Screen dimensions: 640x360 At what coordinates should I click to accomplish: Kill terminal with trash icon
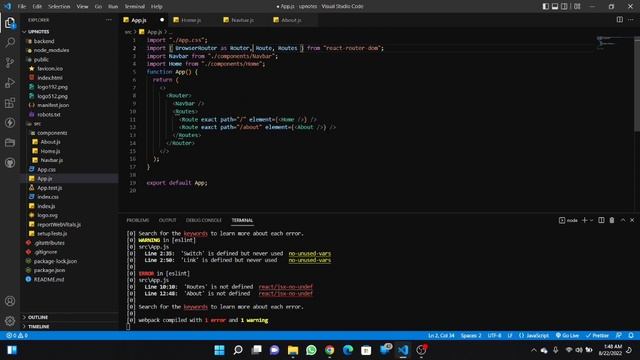(611, 220)
